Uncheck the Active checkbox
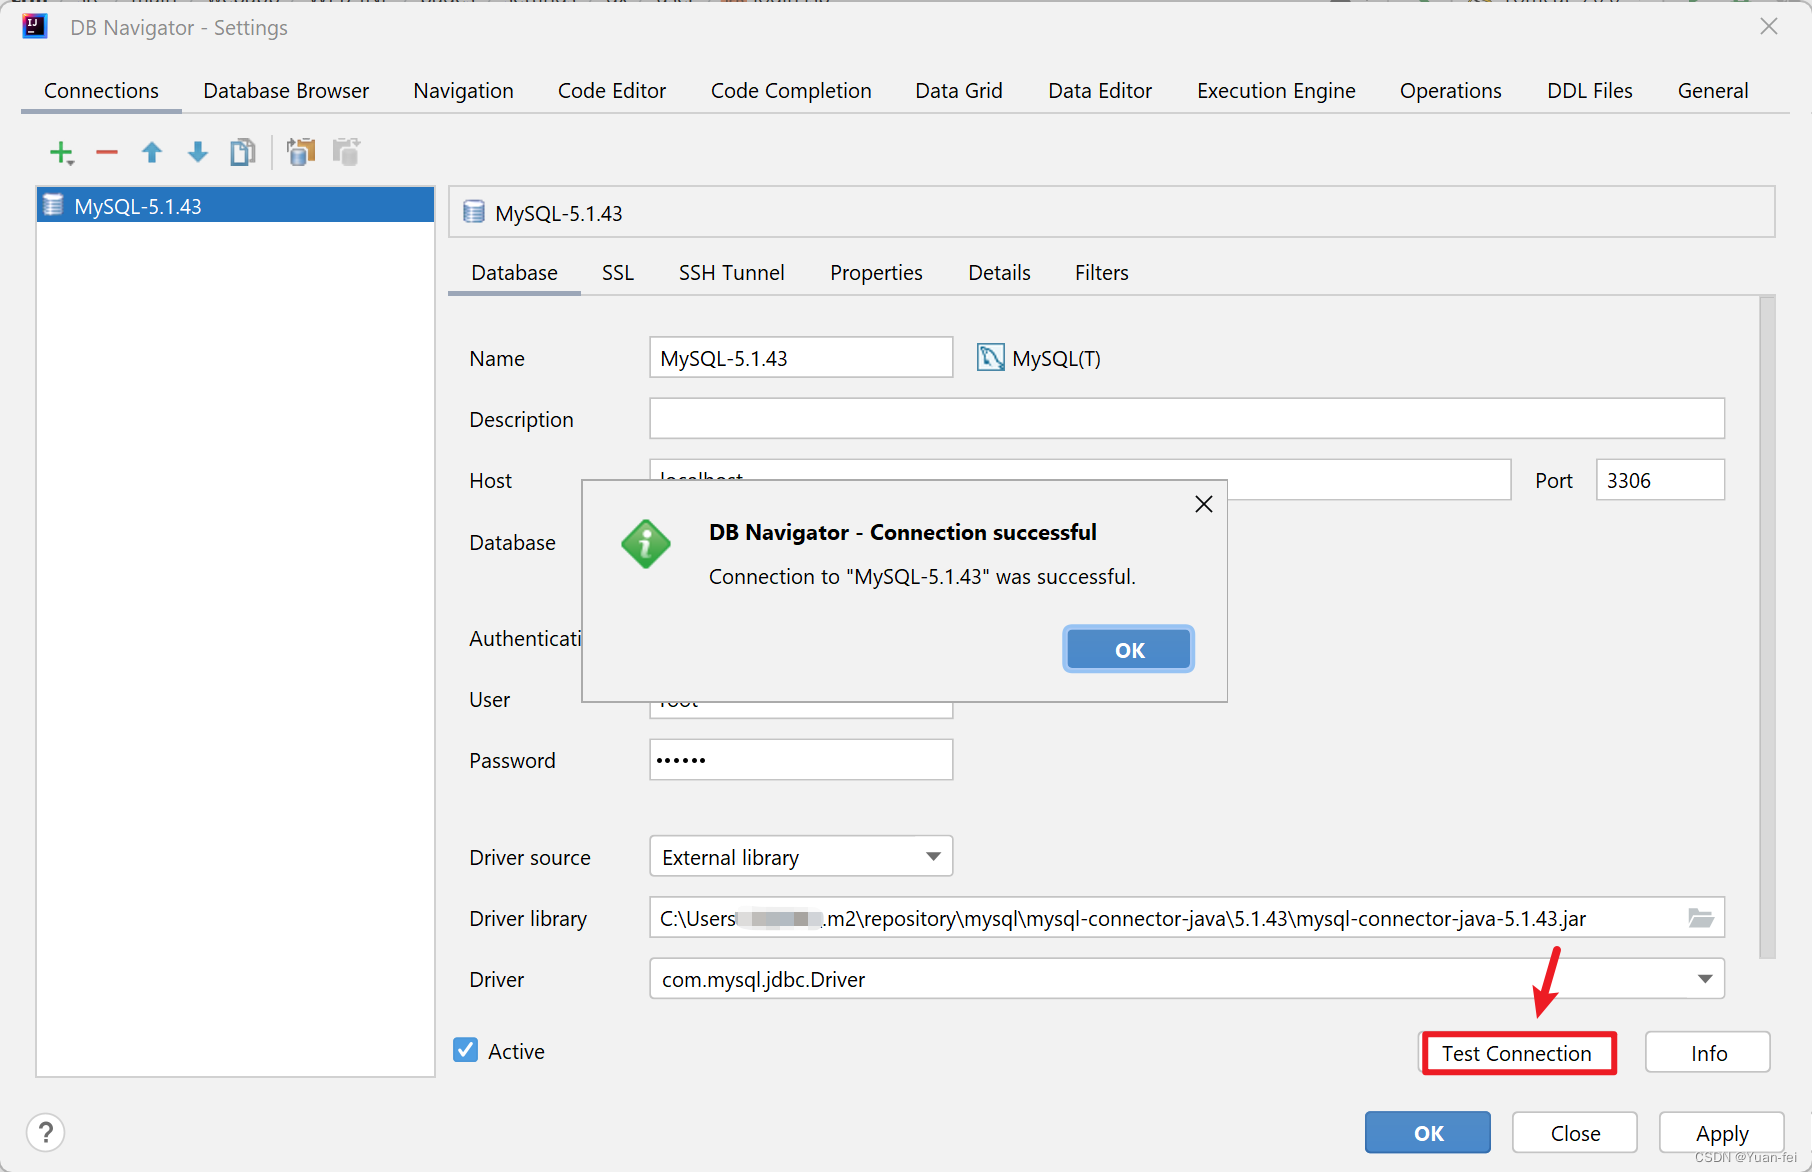Viewport: 1812px width, 1172px height. [x=465, y=1049]
